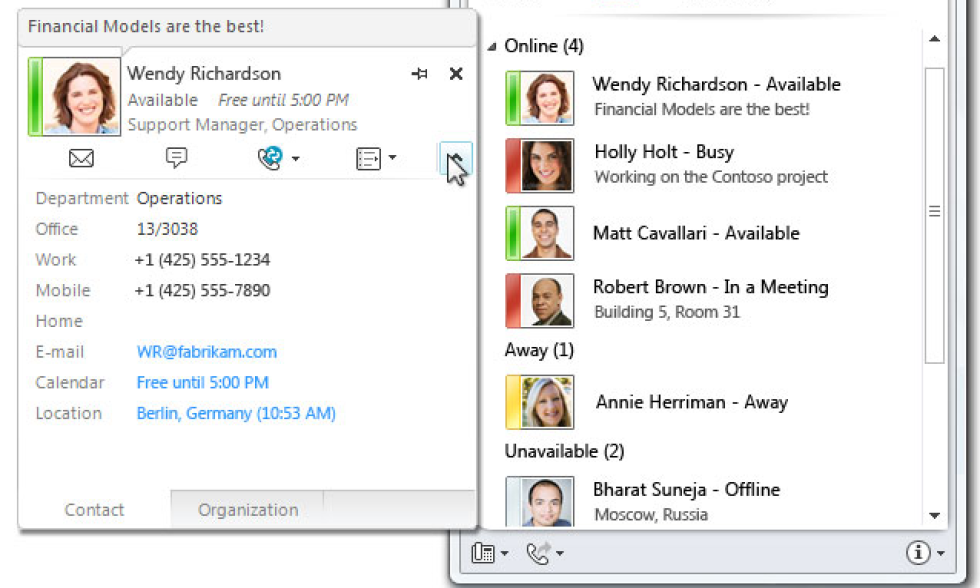Collapse the contact card details
980x588 pixels.
tap(455, 160)
